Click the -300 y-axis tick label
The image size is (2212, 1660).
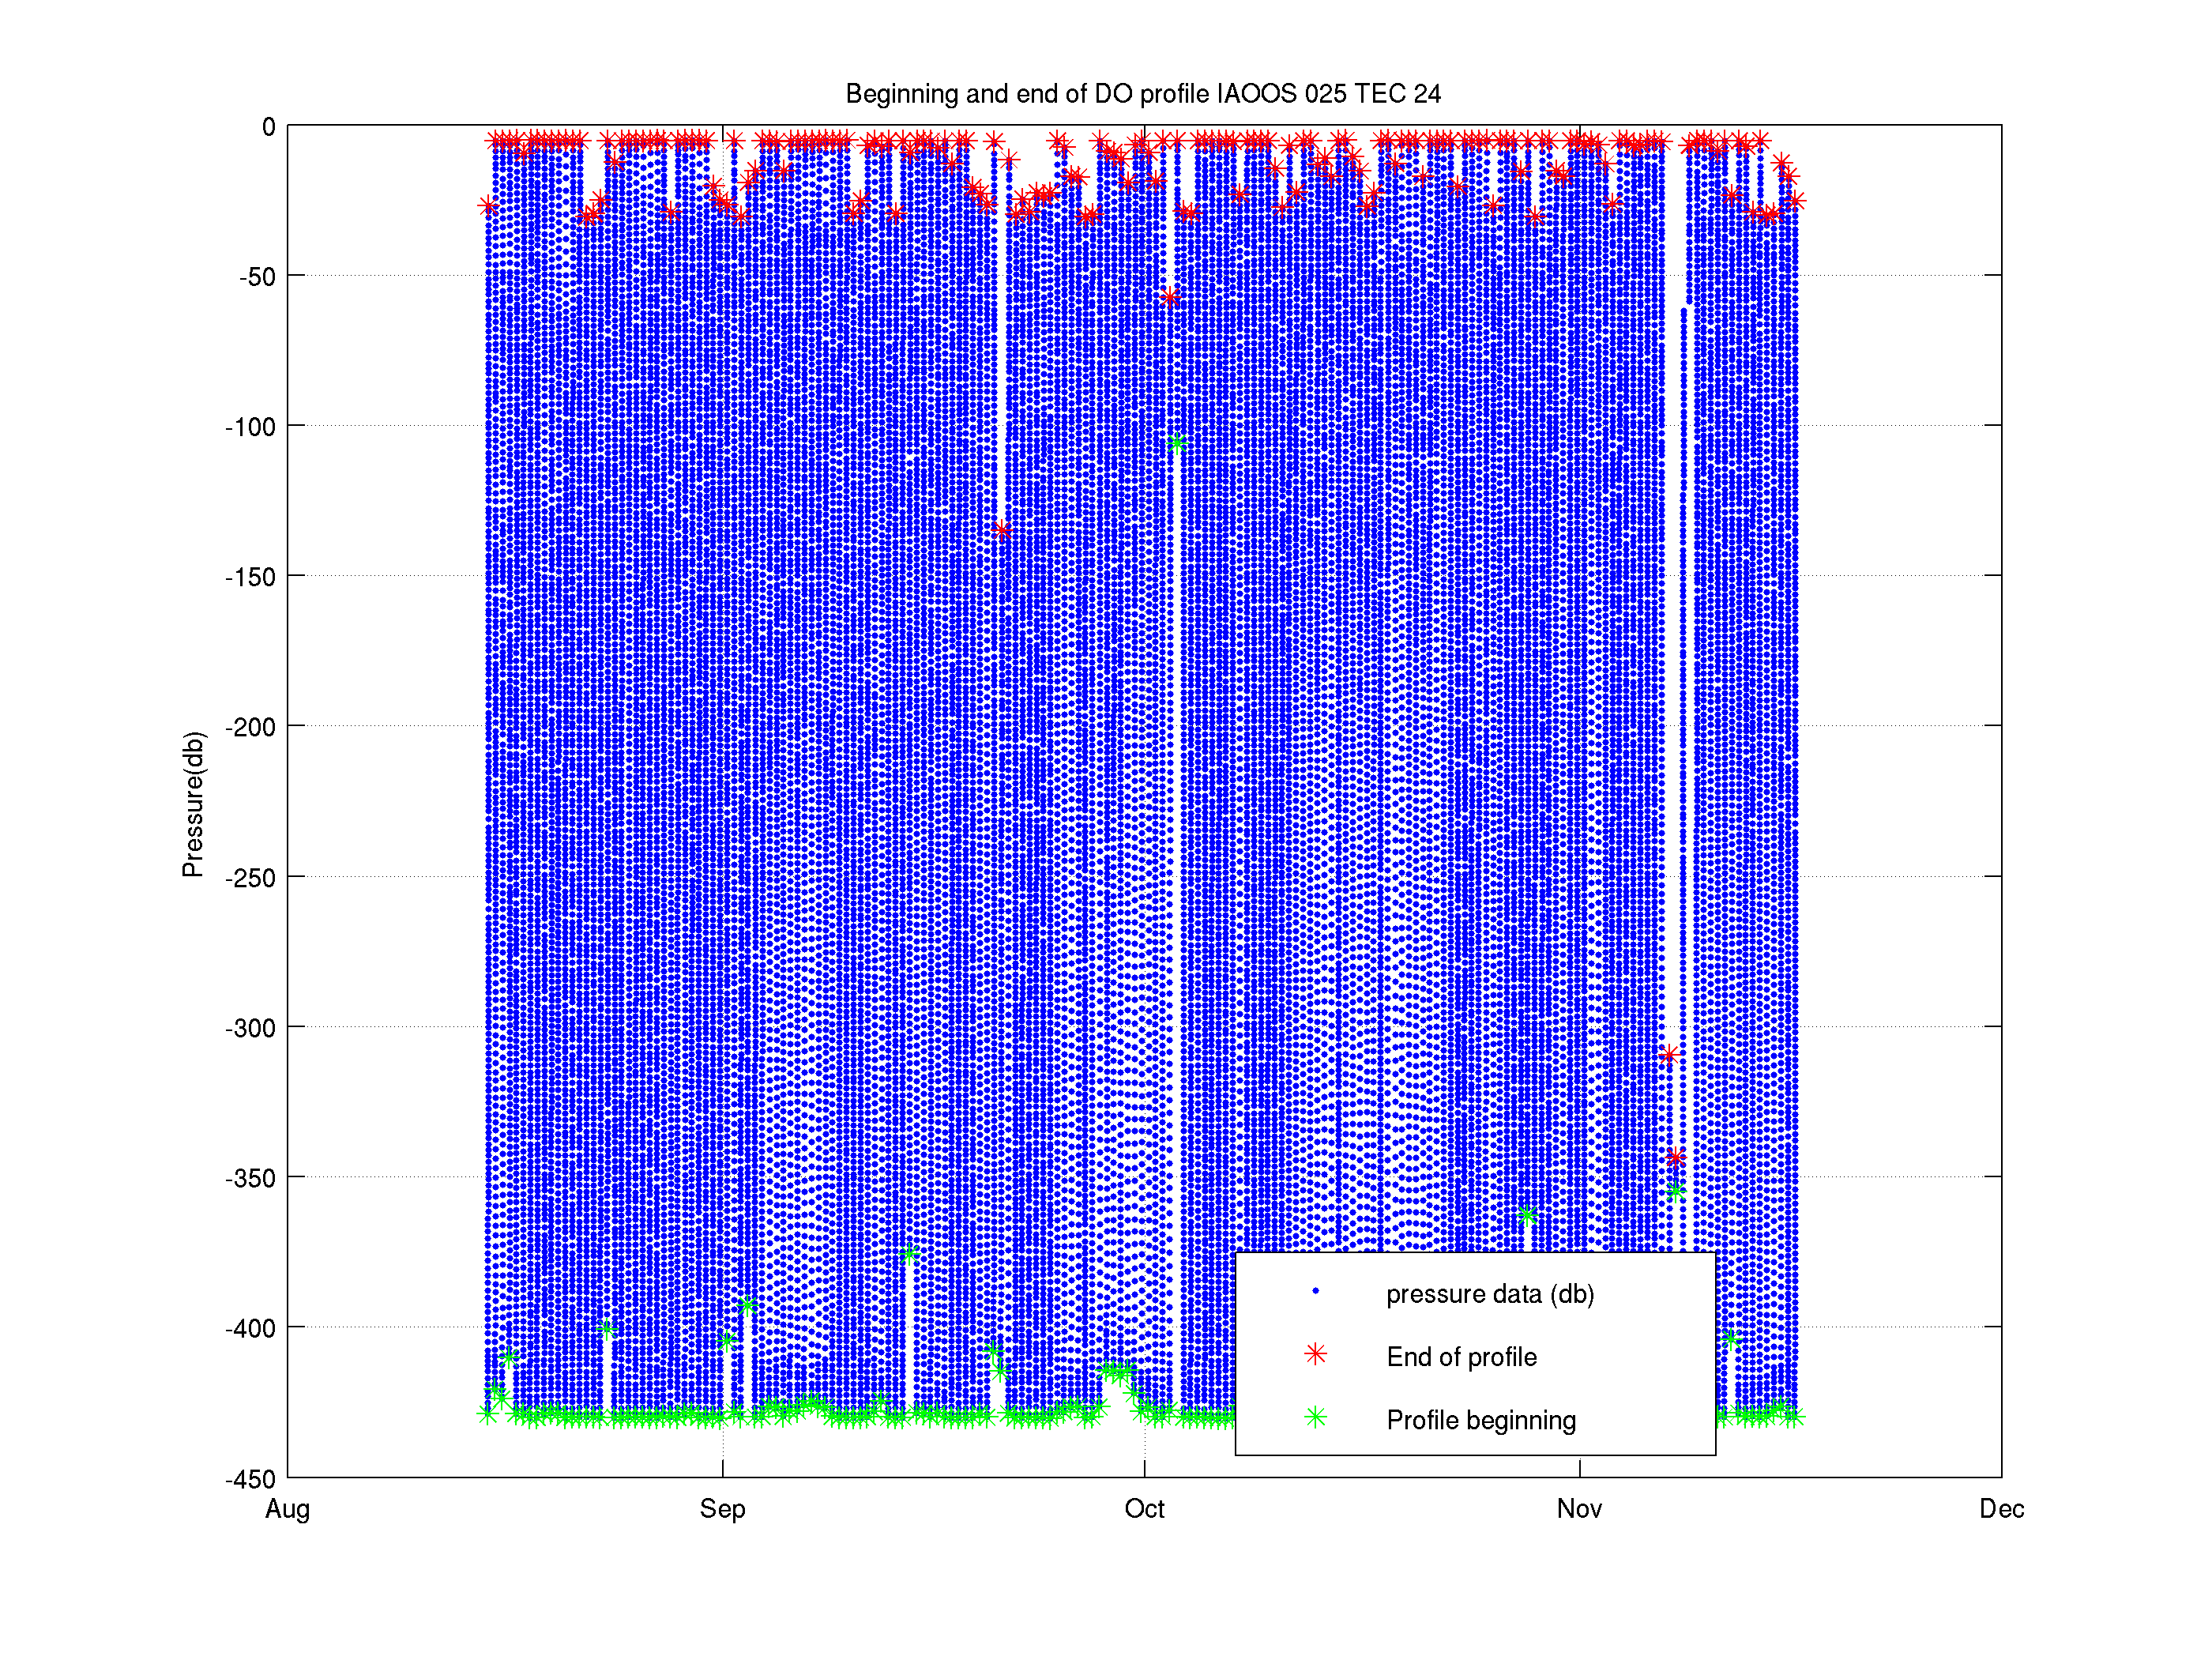click(250, 1028)
